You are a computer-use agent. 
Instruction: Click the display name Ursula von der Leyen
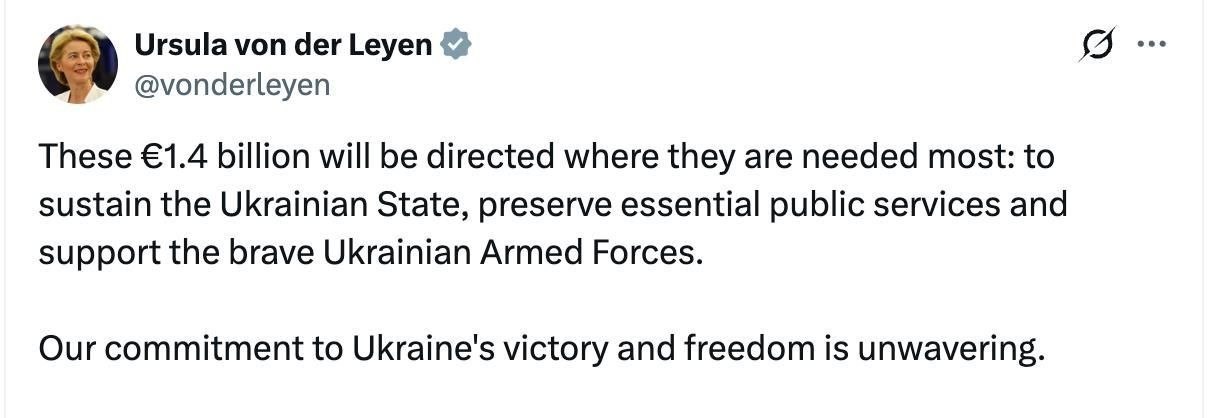283,45
